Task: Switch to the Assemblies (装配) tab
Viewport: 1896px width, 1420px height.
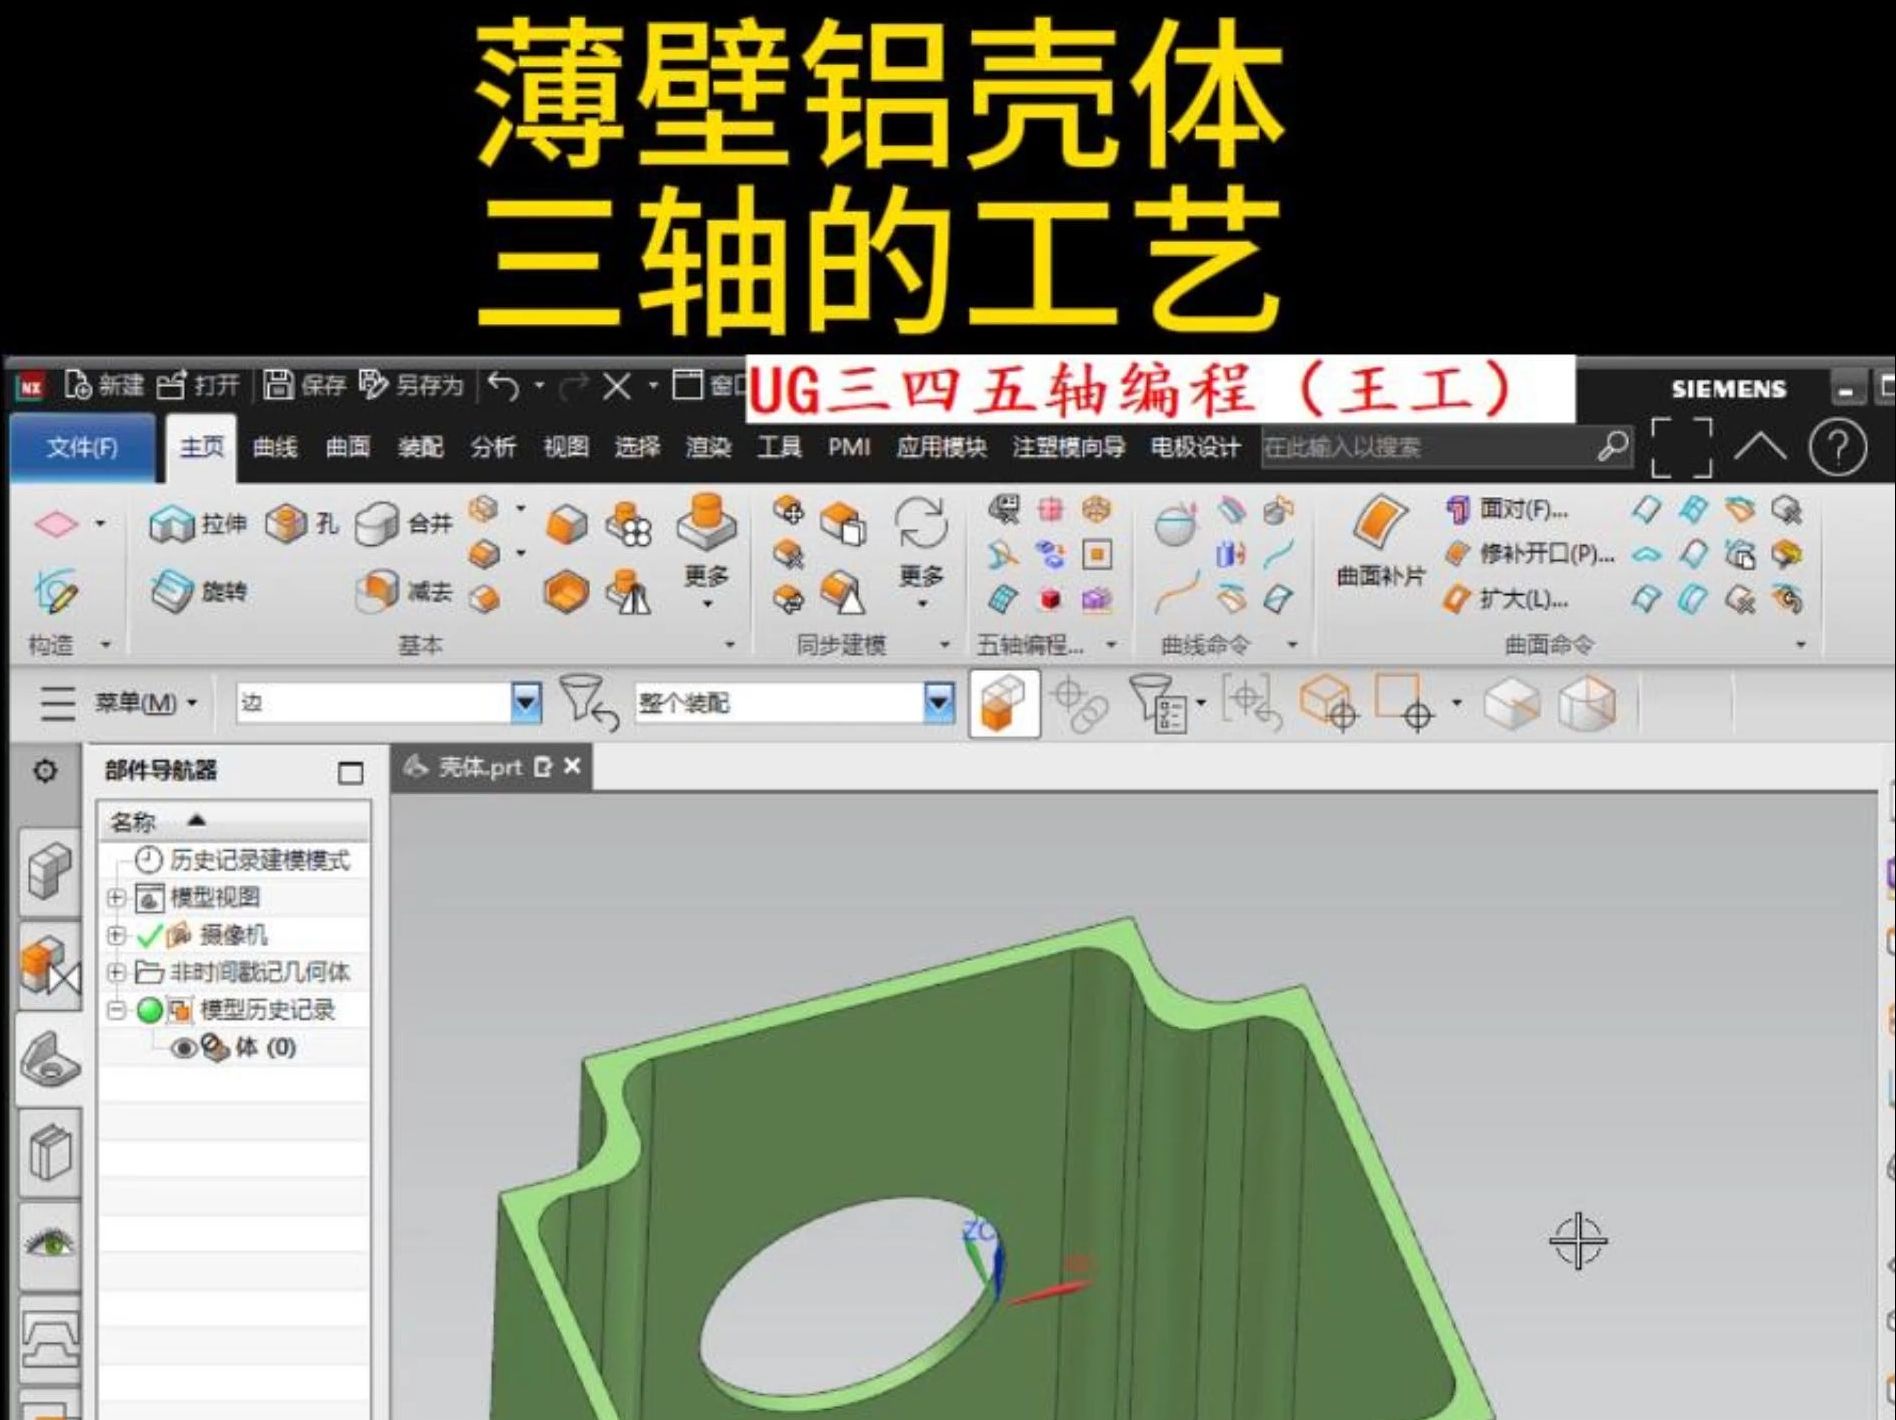Action: (x=420, y=447)
